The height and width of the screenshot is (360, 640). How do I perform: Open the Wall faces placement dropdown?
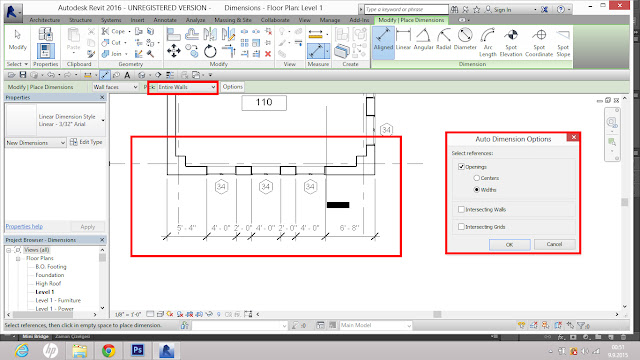(x=116, y=87)
